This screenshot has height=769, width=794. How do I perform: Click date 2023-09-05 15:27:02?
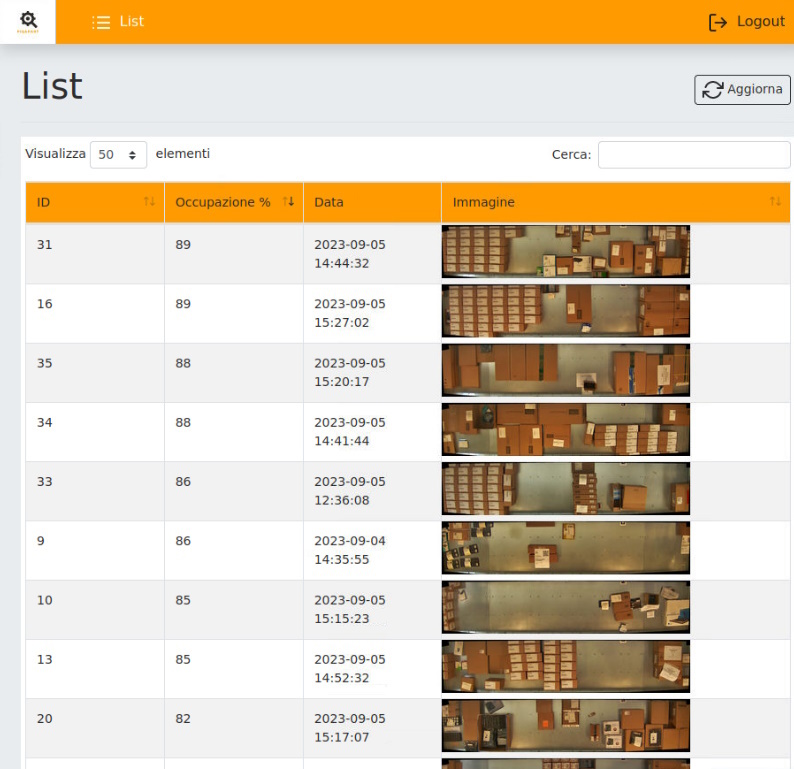click(x=350, y=313)
